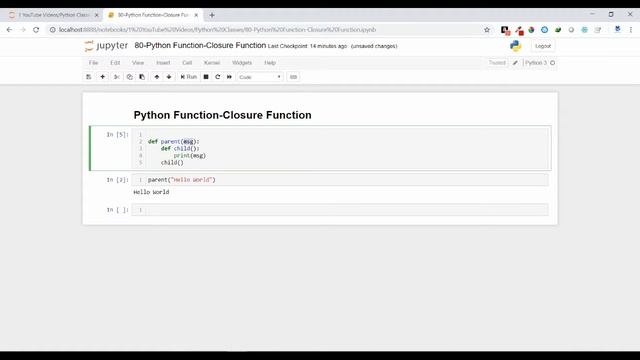This screenshot has height=360, width=640.
Task: Insert a cell below with plus icon
Action: (x=102, y=77)
